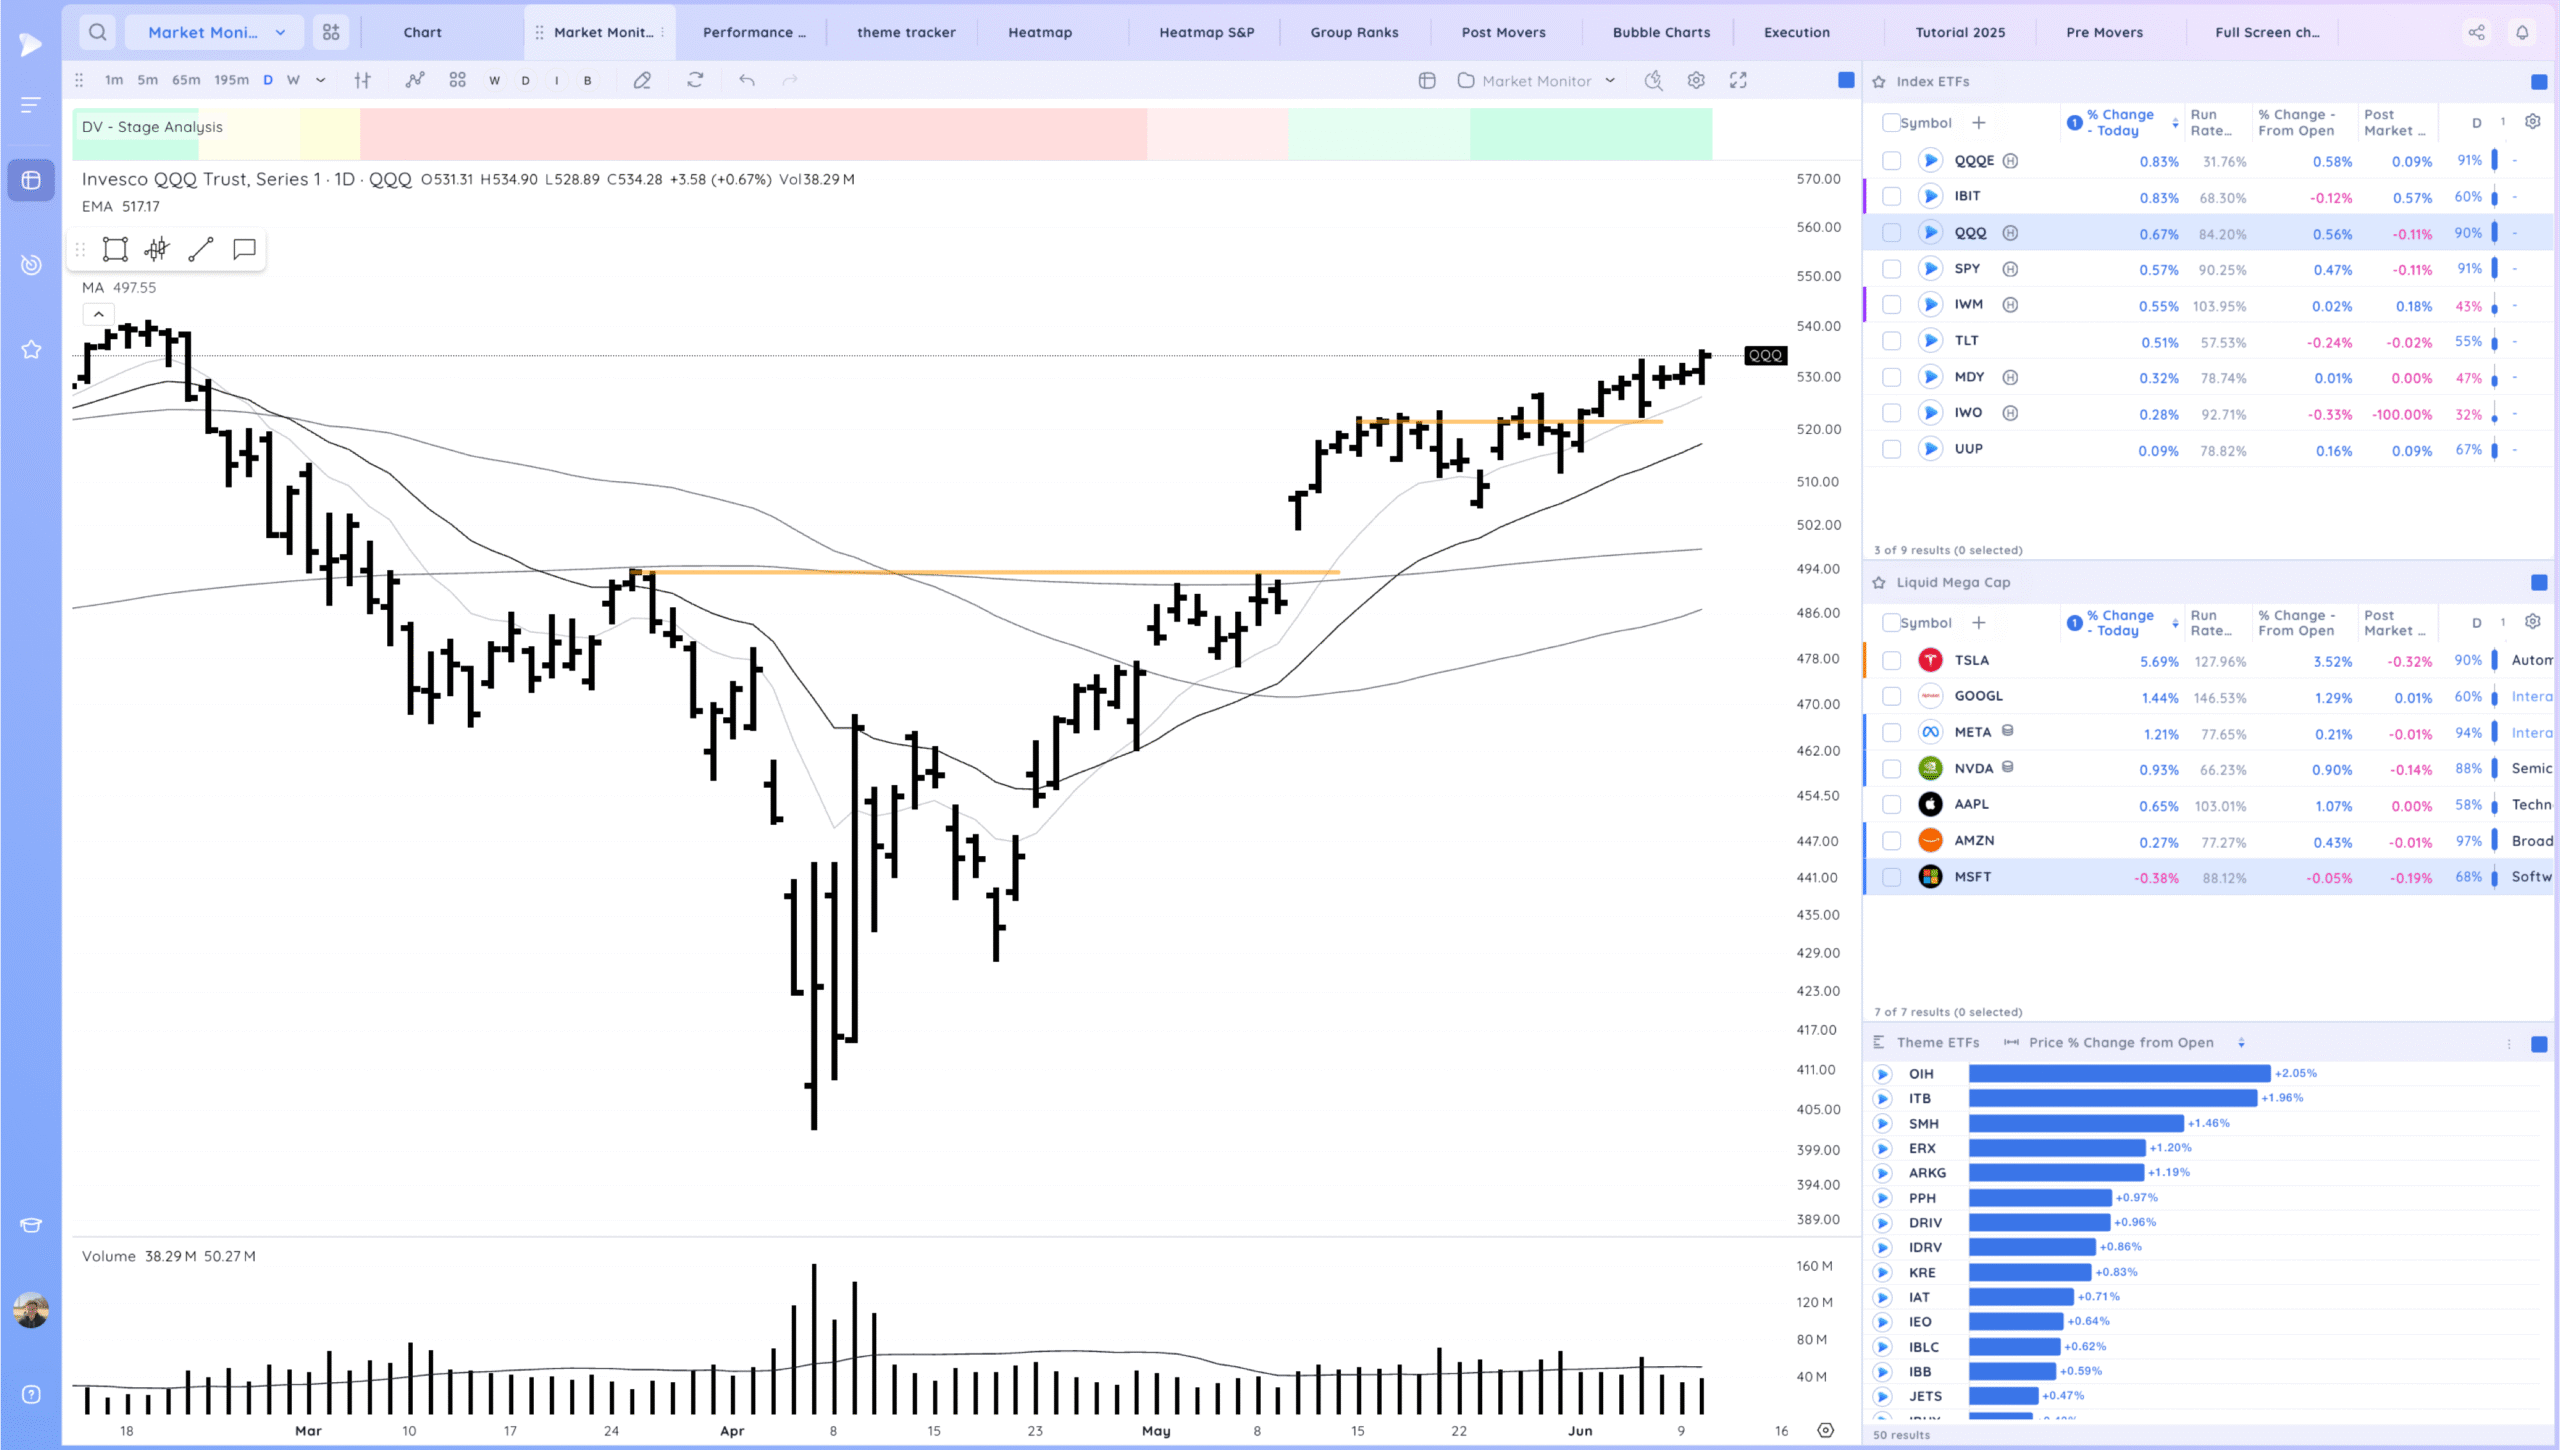The image size is (2560, 1450).
Task: Sort by % Change Today column
Action: (x=2121, y=122)
